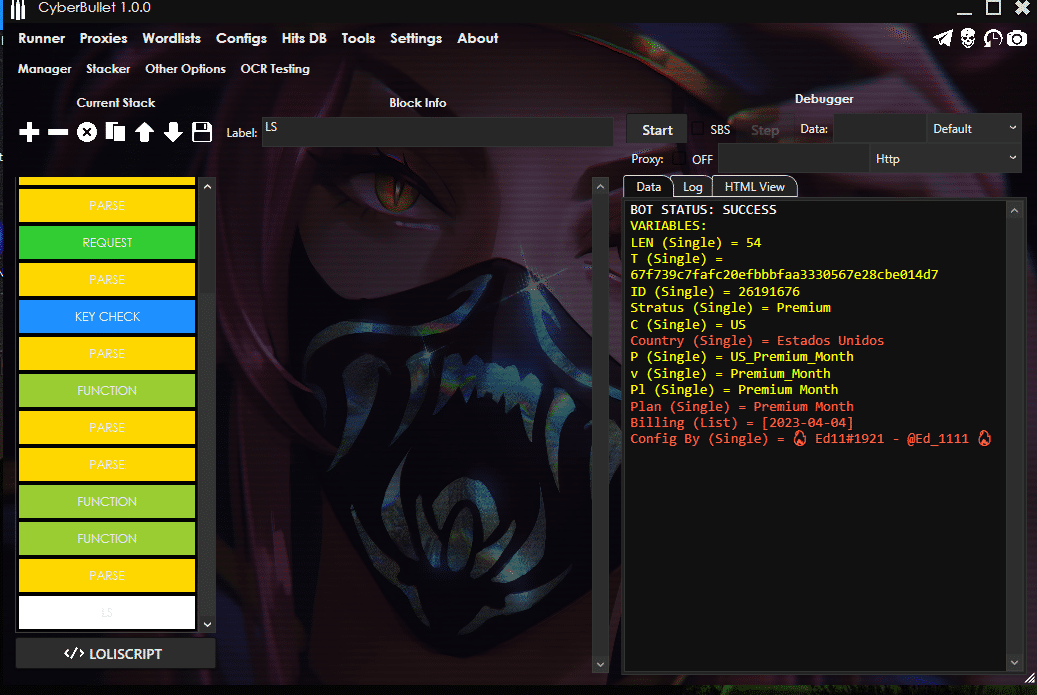The height and width of the screenshot is (695, 1037).
Task: Switch to the LOLISCRIPT editor
Action: pyautogui.click(x=115, y=654)
